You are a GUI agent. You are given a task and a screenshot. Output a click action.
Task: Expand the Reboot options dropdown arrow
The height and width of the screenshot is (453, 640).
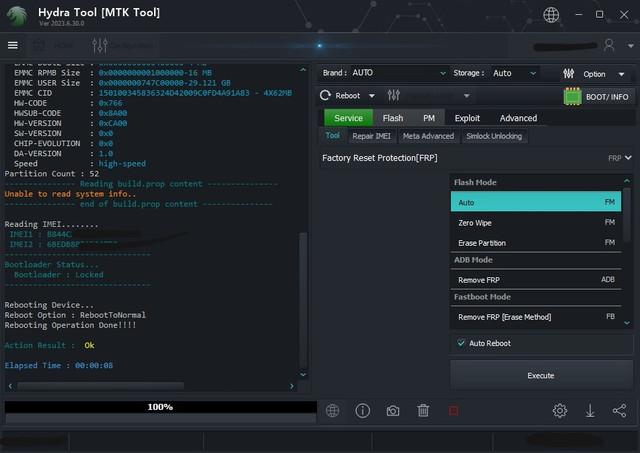point(372,96)
